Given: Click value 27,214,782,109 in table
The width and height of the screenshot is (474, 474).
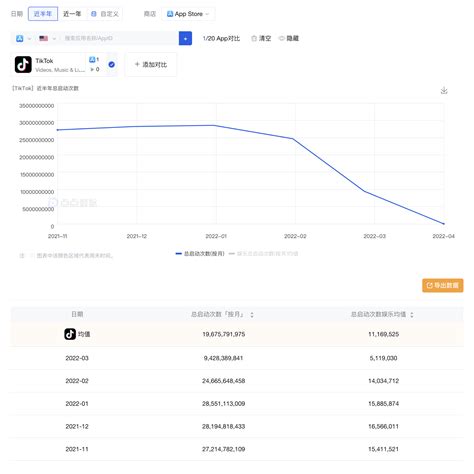Looking at the screenshot, I should [224, 449].
